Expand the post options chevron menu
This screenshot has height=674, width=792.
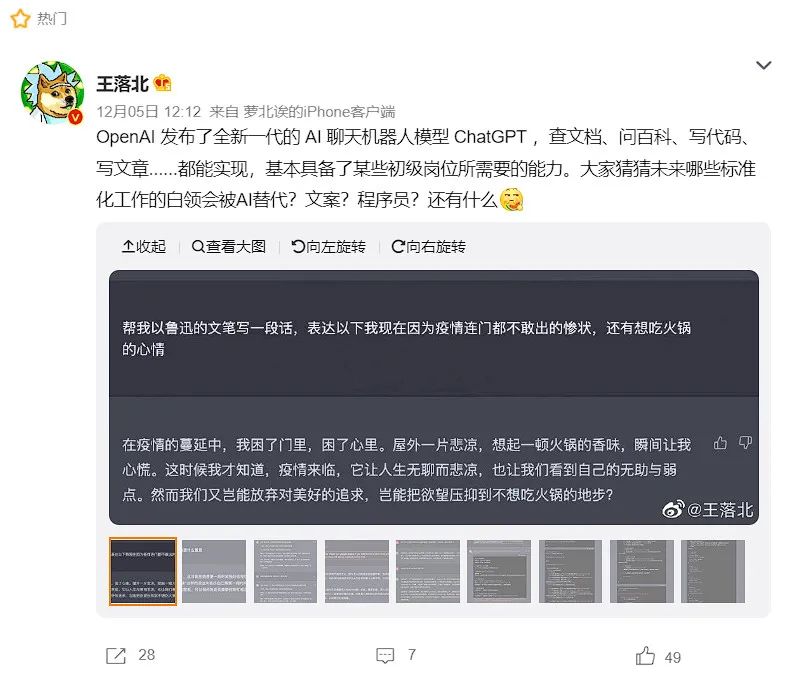[763, 65]
